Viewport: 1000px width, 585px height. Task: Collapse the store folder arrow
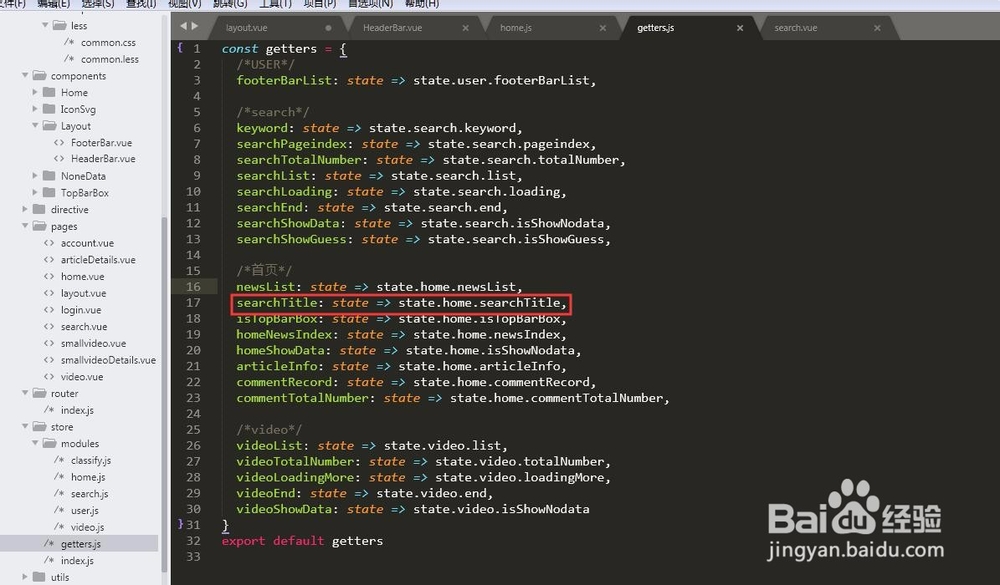click(x=26, y=426)
